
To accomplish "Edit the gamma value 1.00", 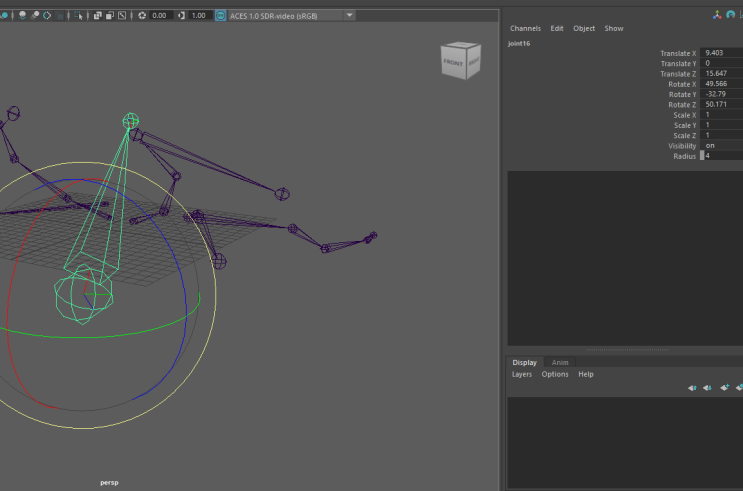I will [199, 16].
